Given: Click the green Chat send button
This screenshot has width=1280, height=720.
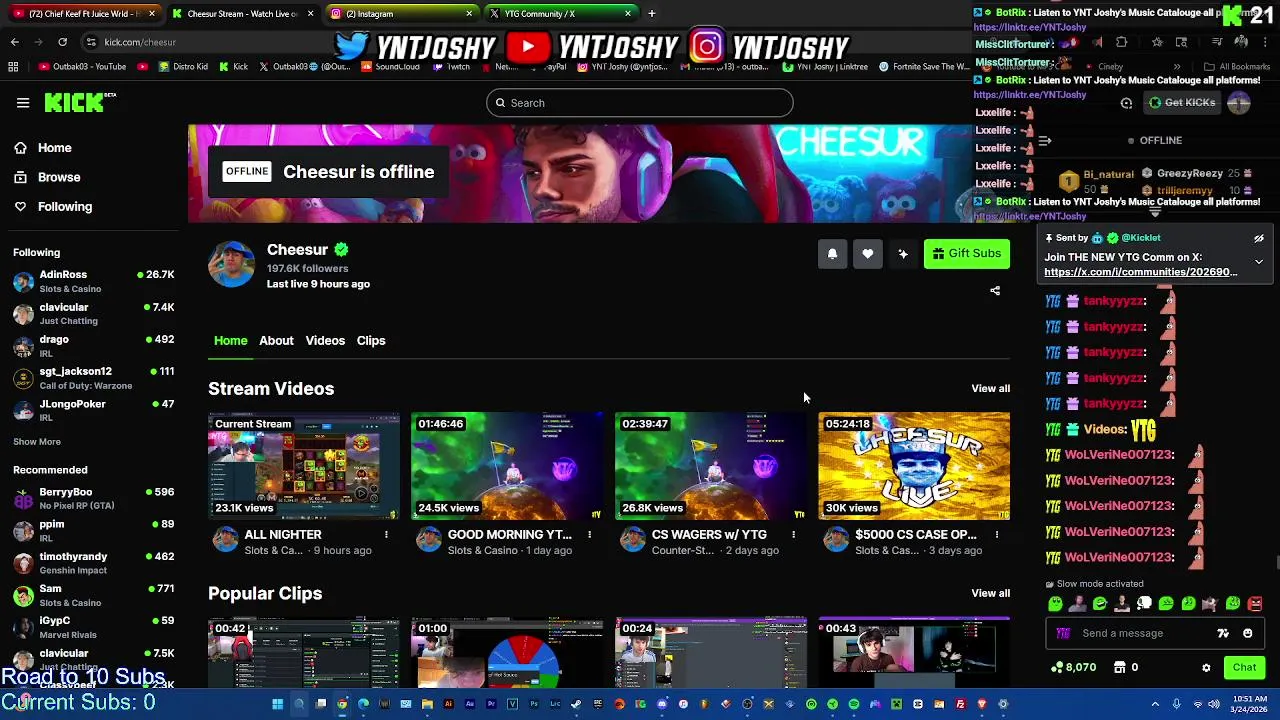Looking at the screenshot, I should click(1244, 668).
